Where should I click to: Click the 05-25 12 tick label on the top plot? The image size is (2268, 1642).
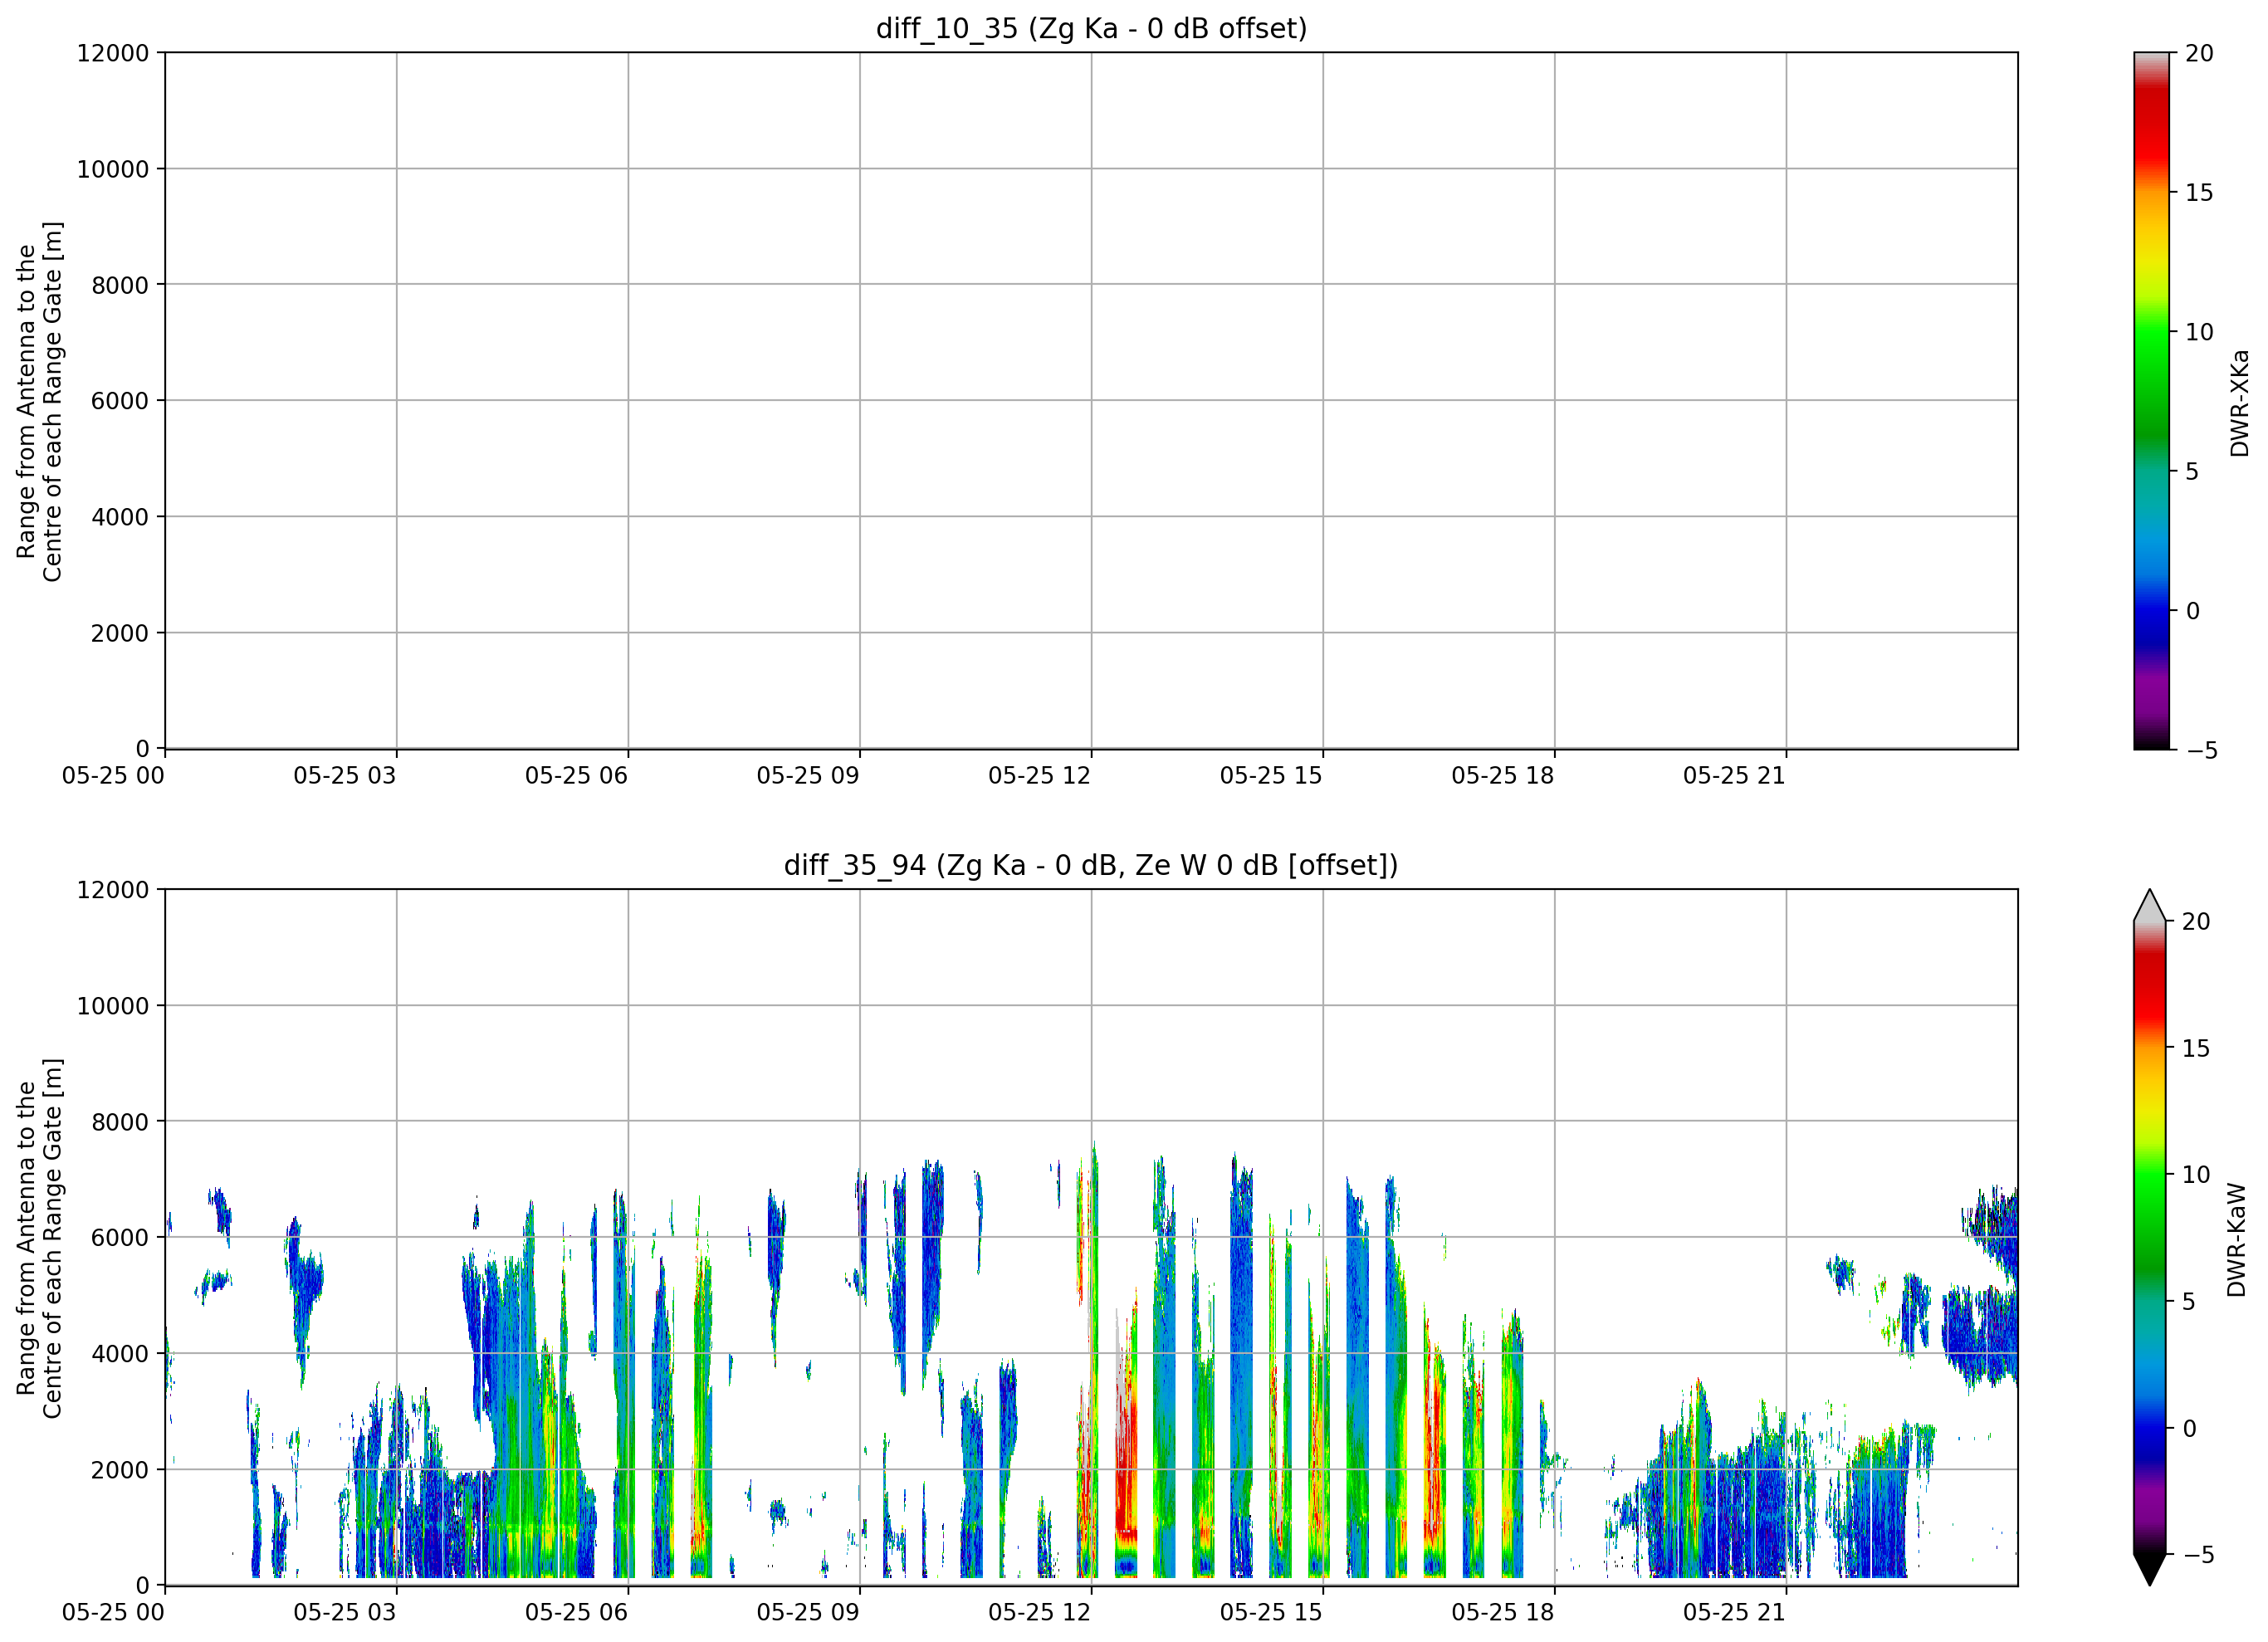coord(1039,776)
